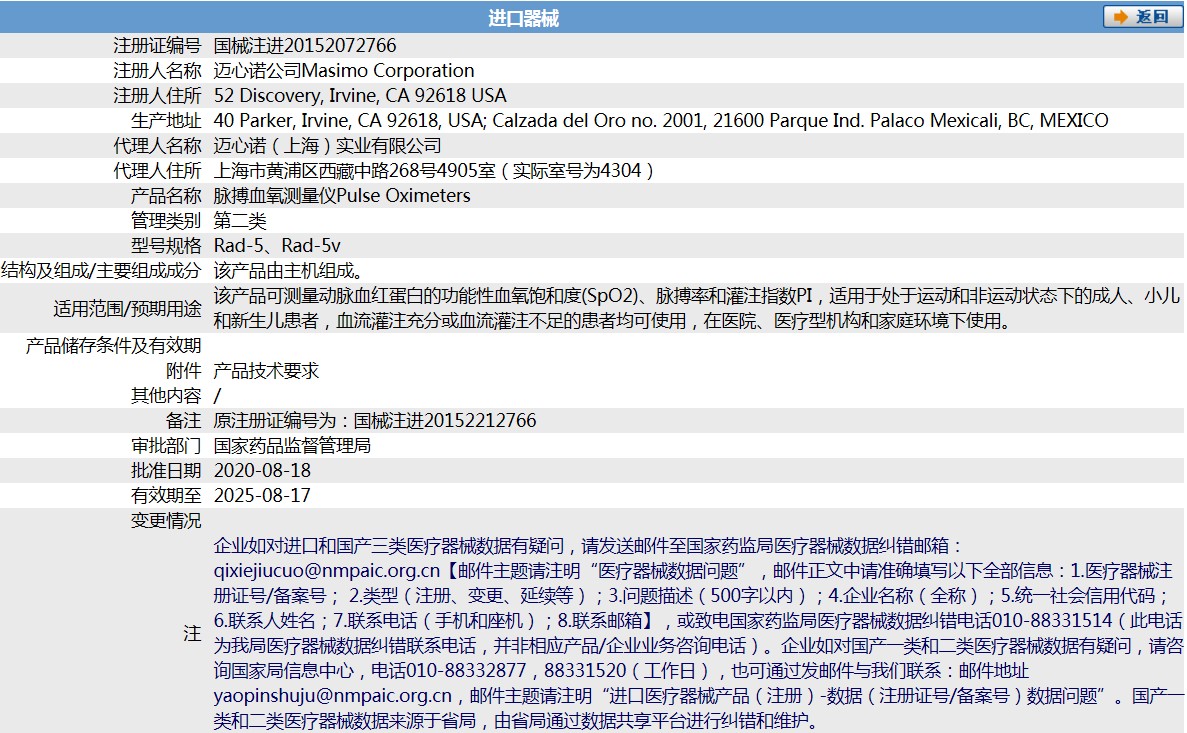Click the 代理人住所 label
This screenshot has height=733, width=1187.
click(x=157, y=170)
